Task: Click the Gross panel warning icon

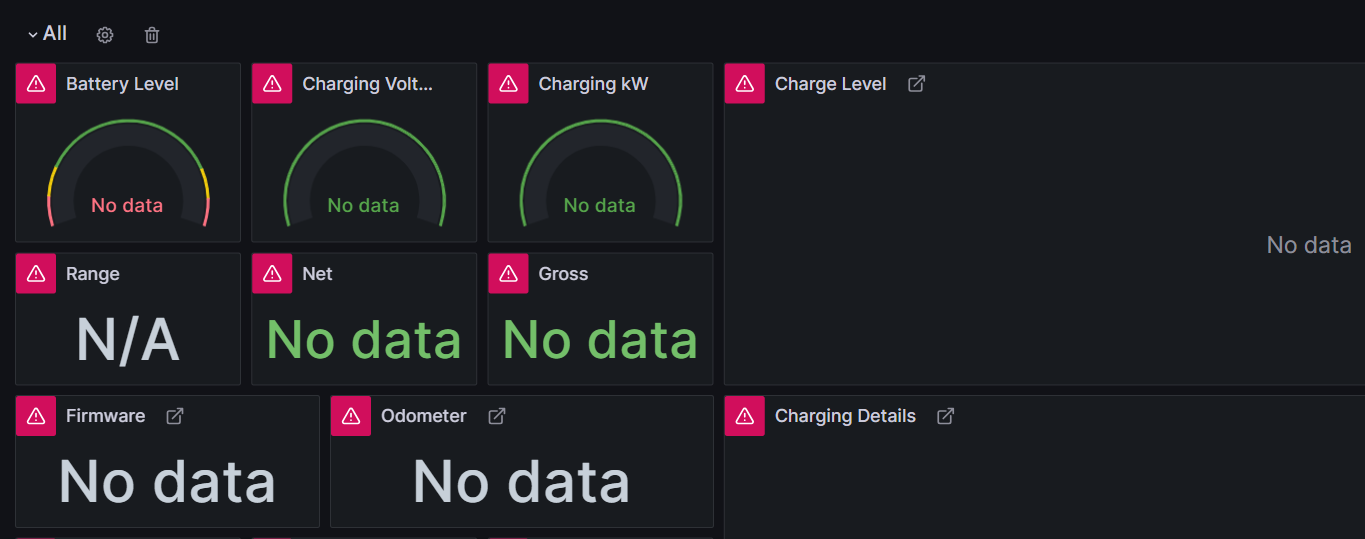Action: point(508,274)
